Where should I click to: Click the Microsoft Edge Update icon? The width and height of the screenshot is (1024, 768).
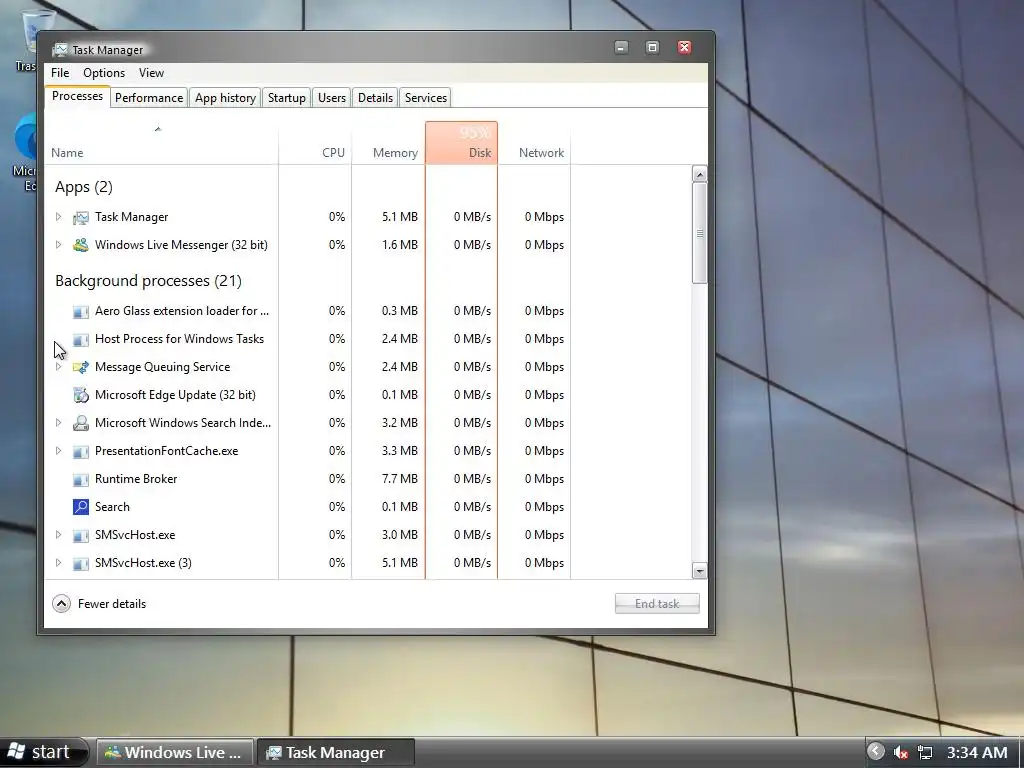click(x=81, y=395)
